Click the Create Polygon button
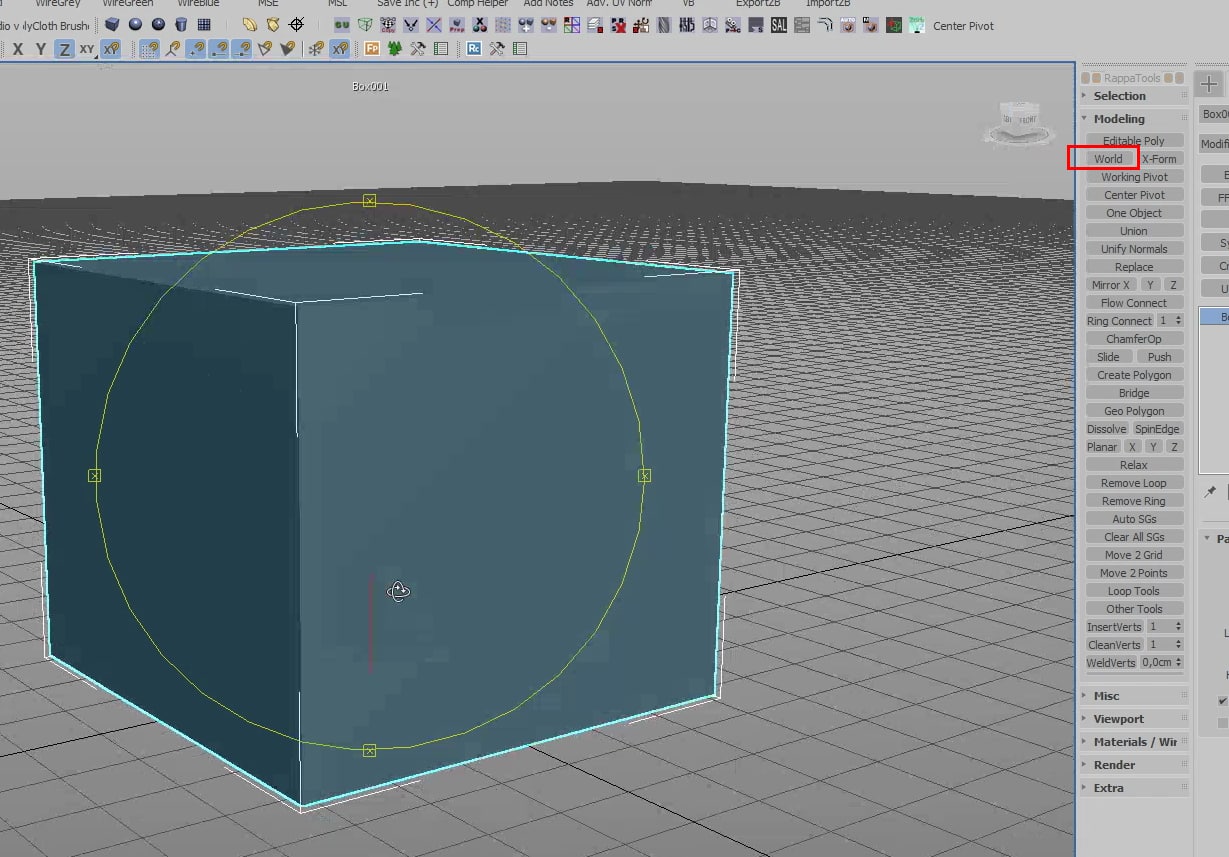 coord(1134,375)
